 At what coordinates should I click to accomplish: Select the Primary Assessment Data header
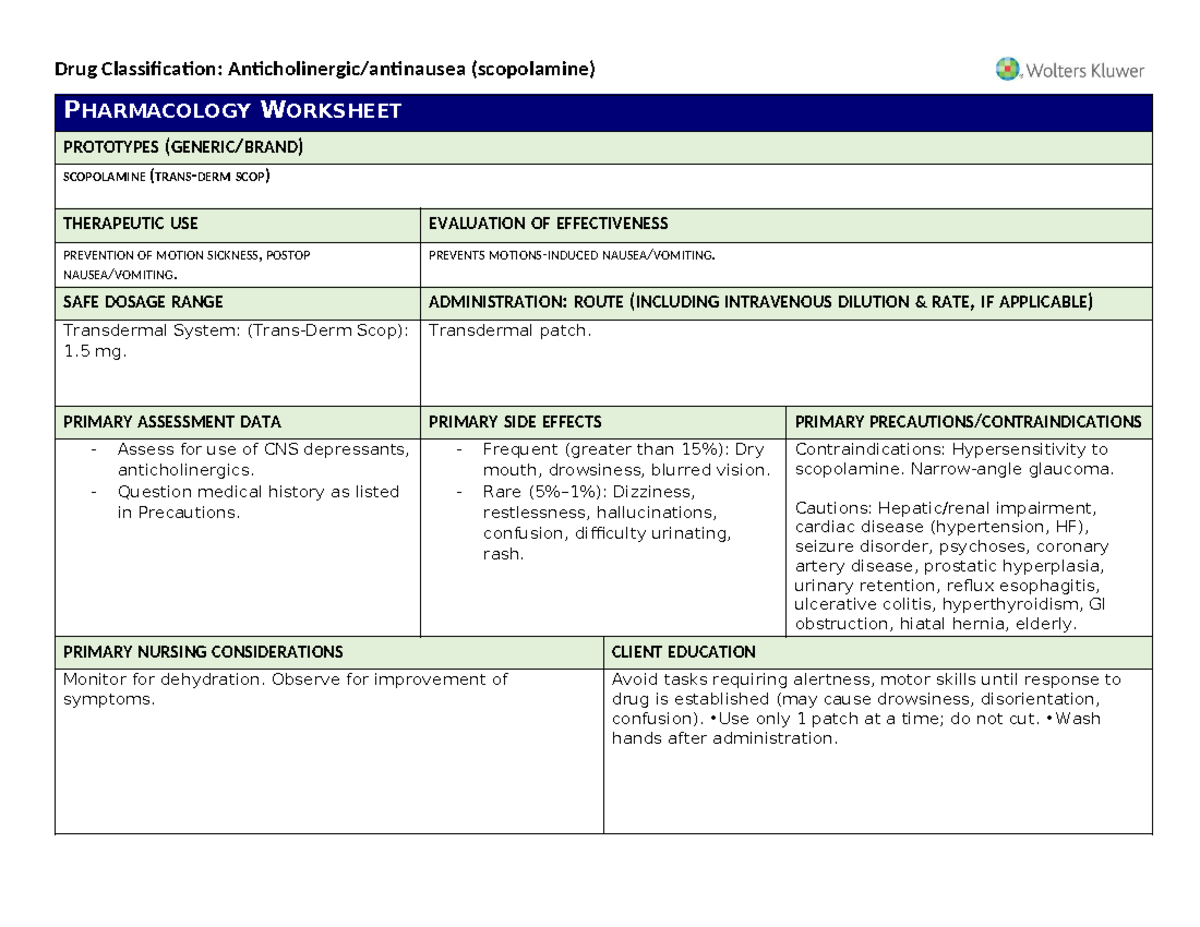tap(172, 421)
